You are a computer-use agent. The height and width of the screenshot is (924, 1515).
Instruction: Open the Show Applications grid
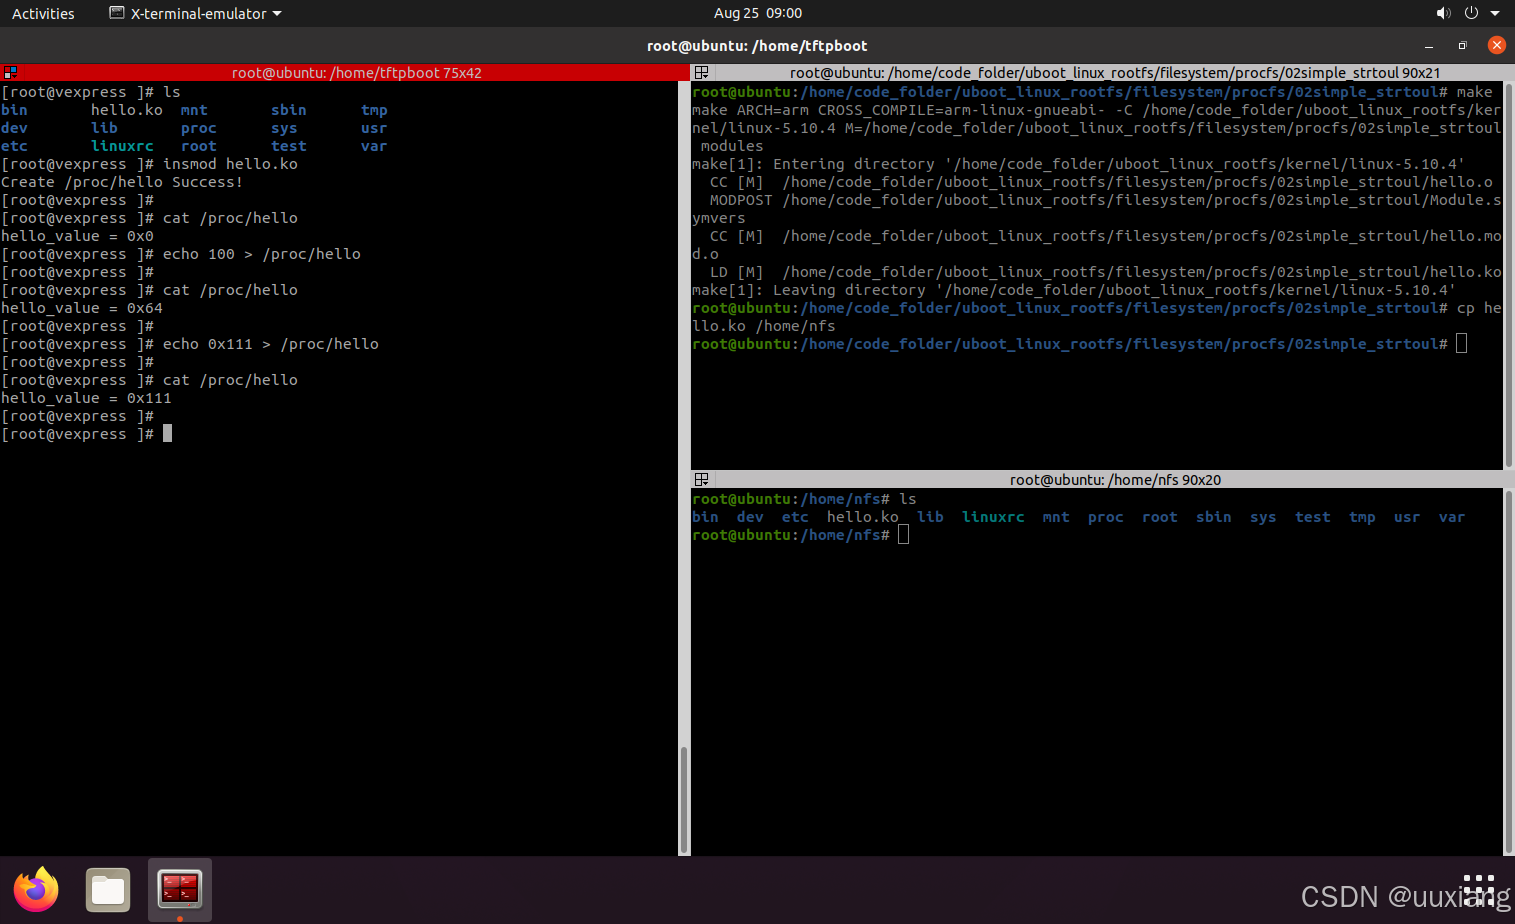(1479, 889)
